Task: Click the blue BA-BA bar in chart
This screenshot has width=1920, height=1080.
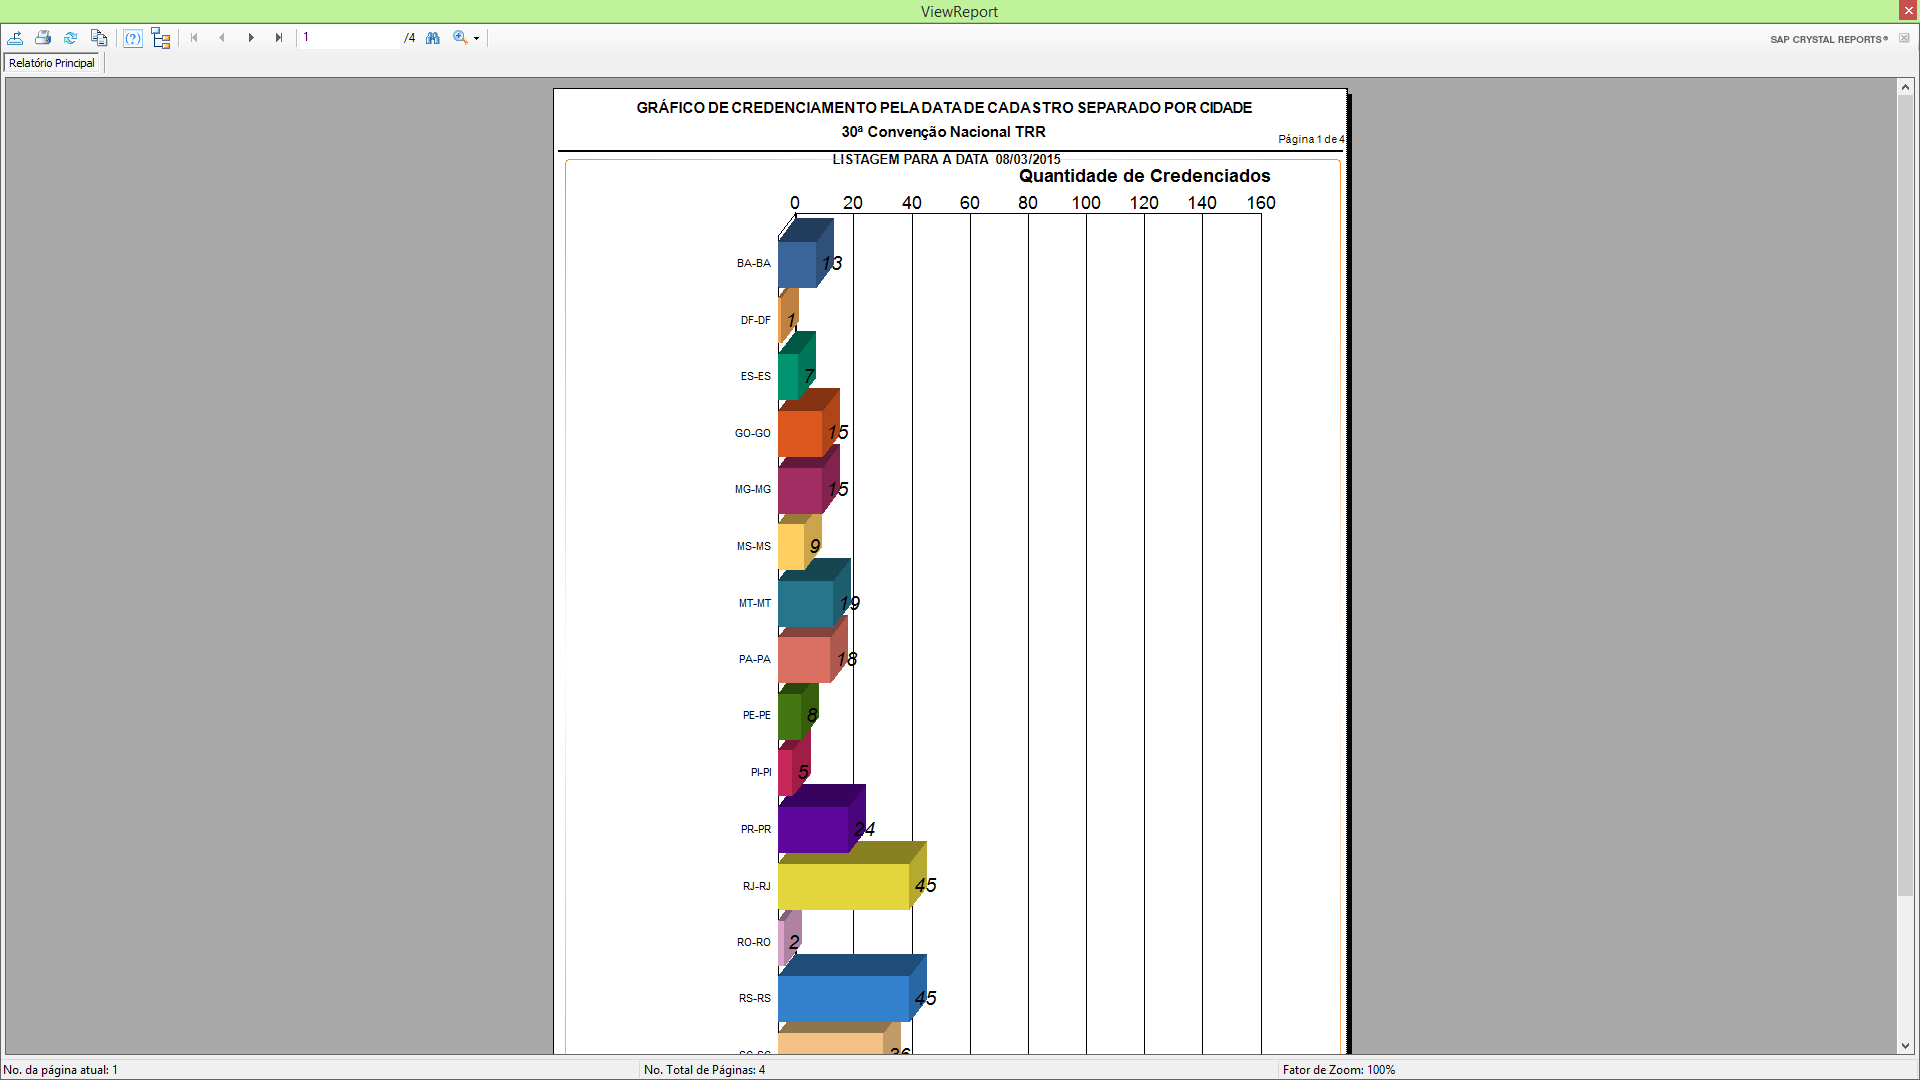Action: click(797, 264)
